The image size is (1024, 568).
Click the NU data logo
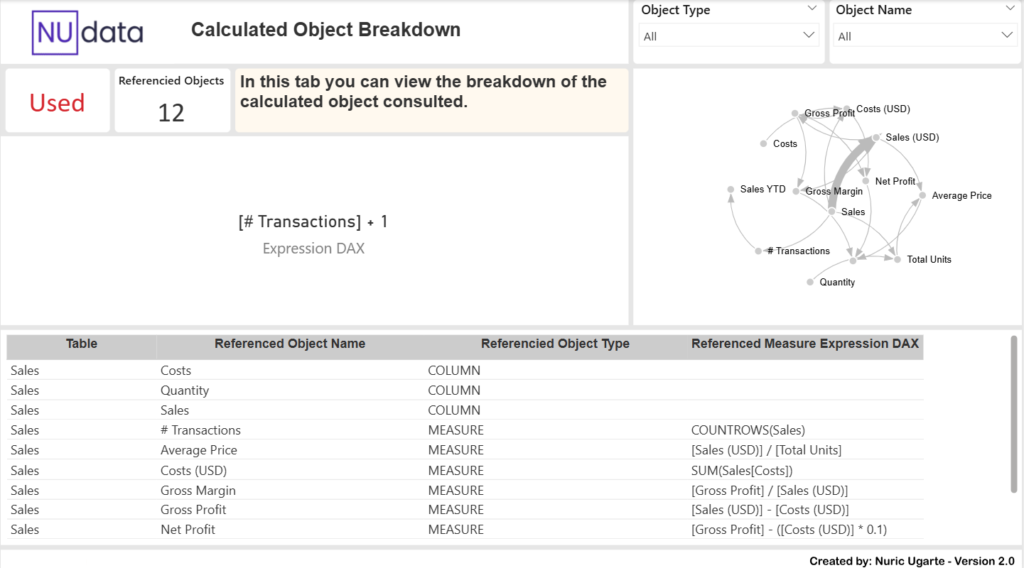(88, 32)
